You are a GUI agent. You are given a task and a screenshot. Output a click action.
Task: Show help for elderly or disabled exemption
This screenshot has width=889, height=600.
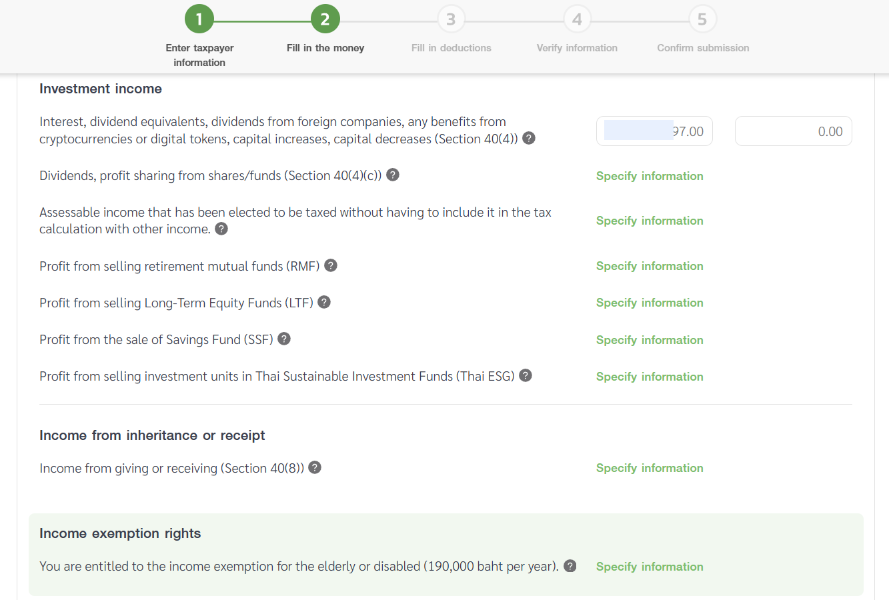coord(570,566)
